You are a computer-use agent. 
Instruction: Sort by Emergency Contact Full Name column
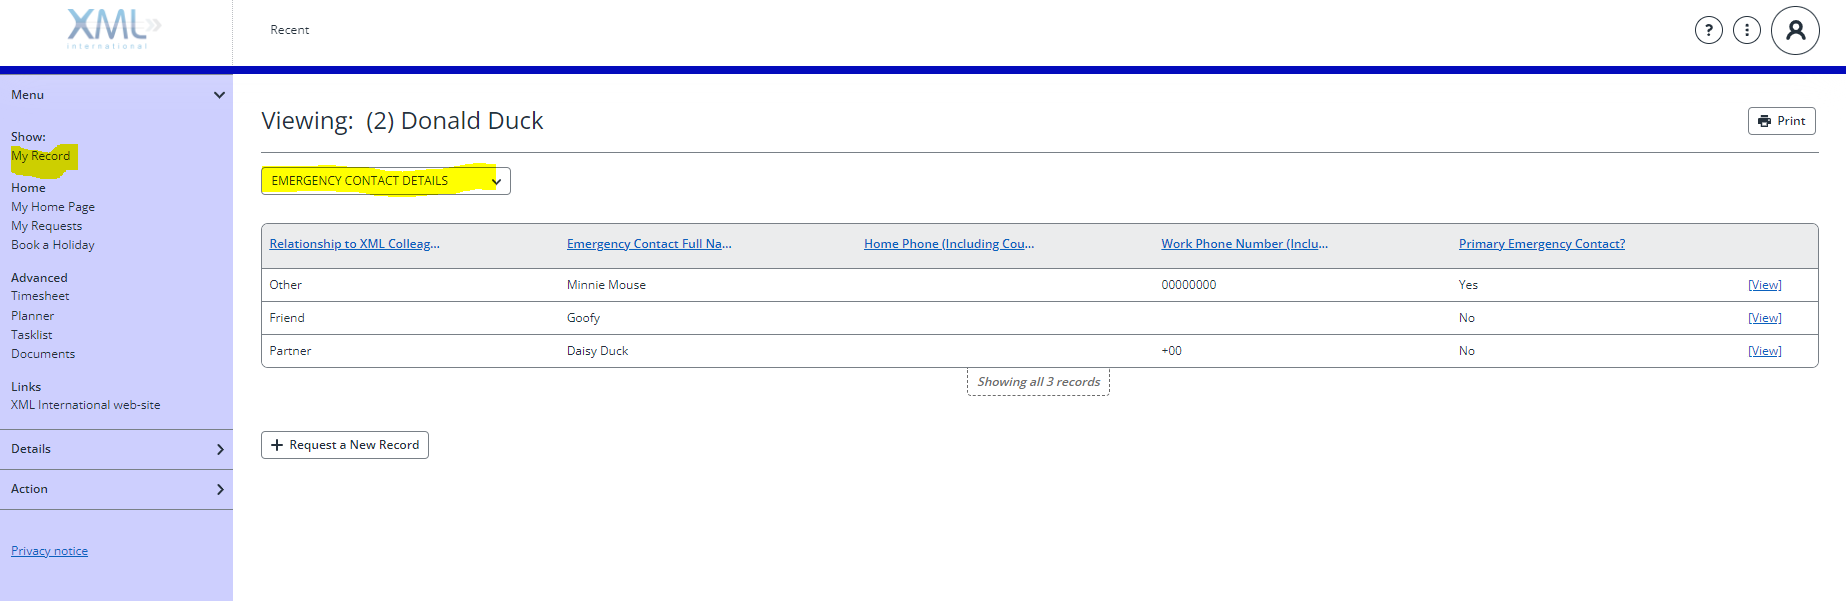(649, 244)
